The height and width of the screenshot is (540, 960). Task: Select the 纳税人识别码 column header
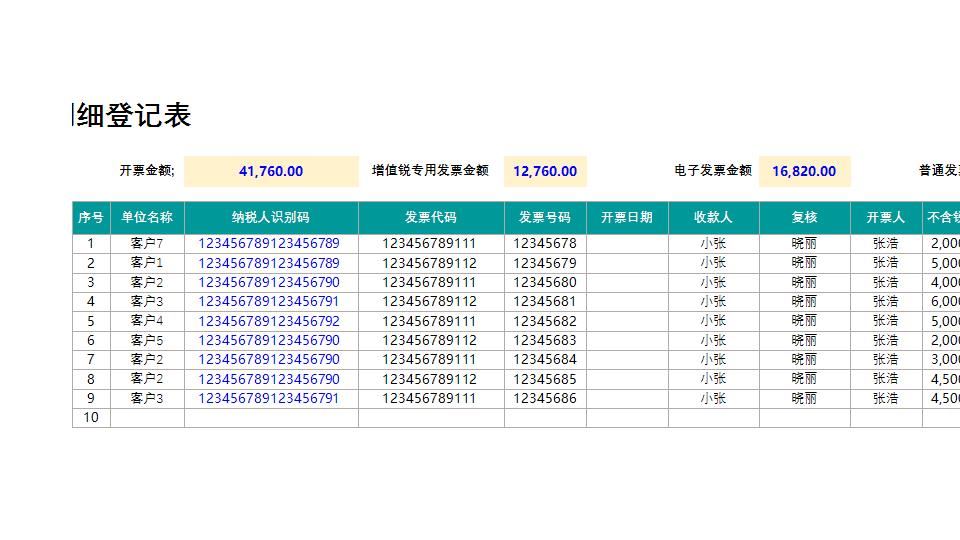[271, 218]
